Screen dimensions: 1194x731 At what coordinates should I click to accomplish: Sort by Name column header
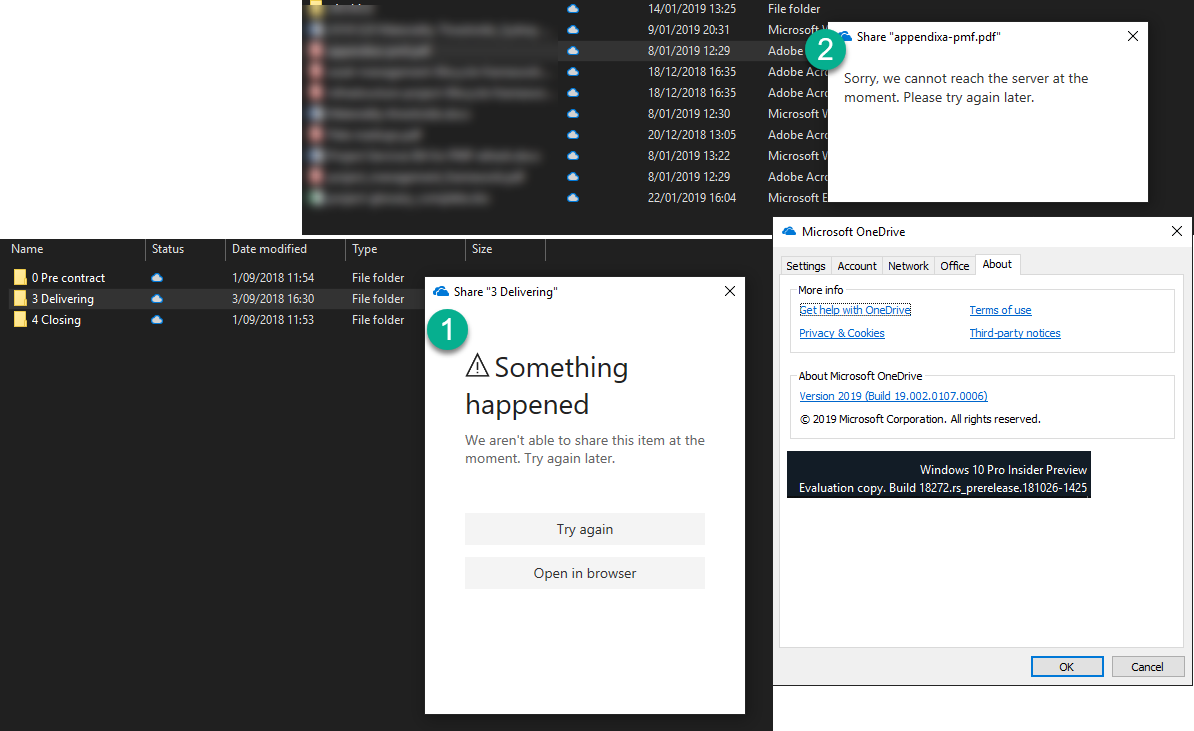click(x=27, y=249)
